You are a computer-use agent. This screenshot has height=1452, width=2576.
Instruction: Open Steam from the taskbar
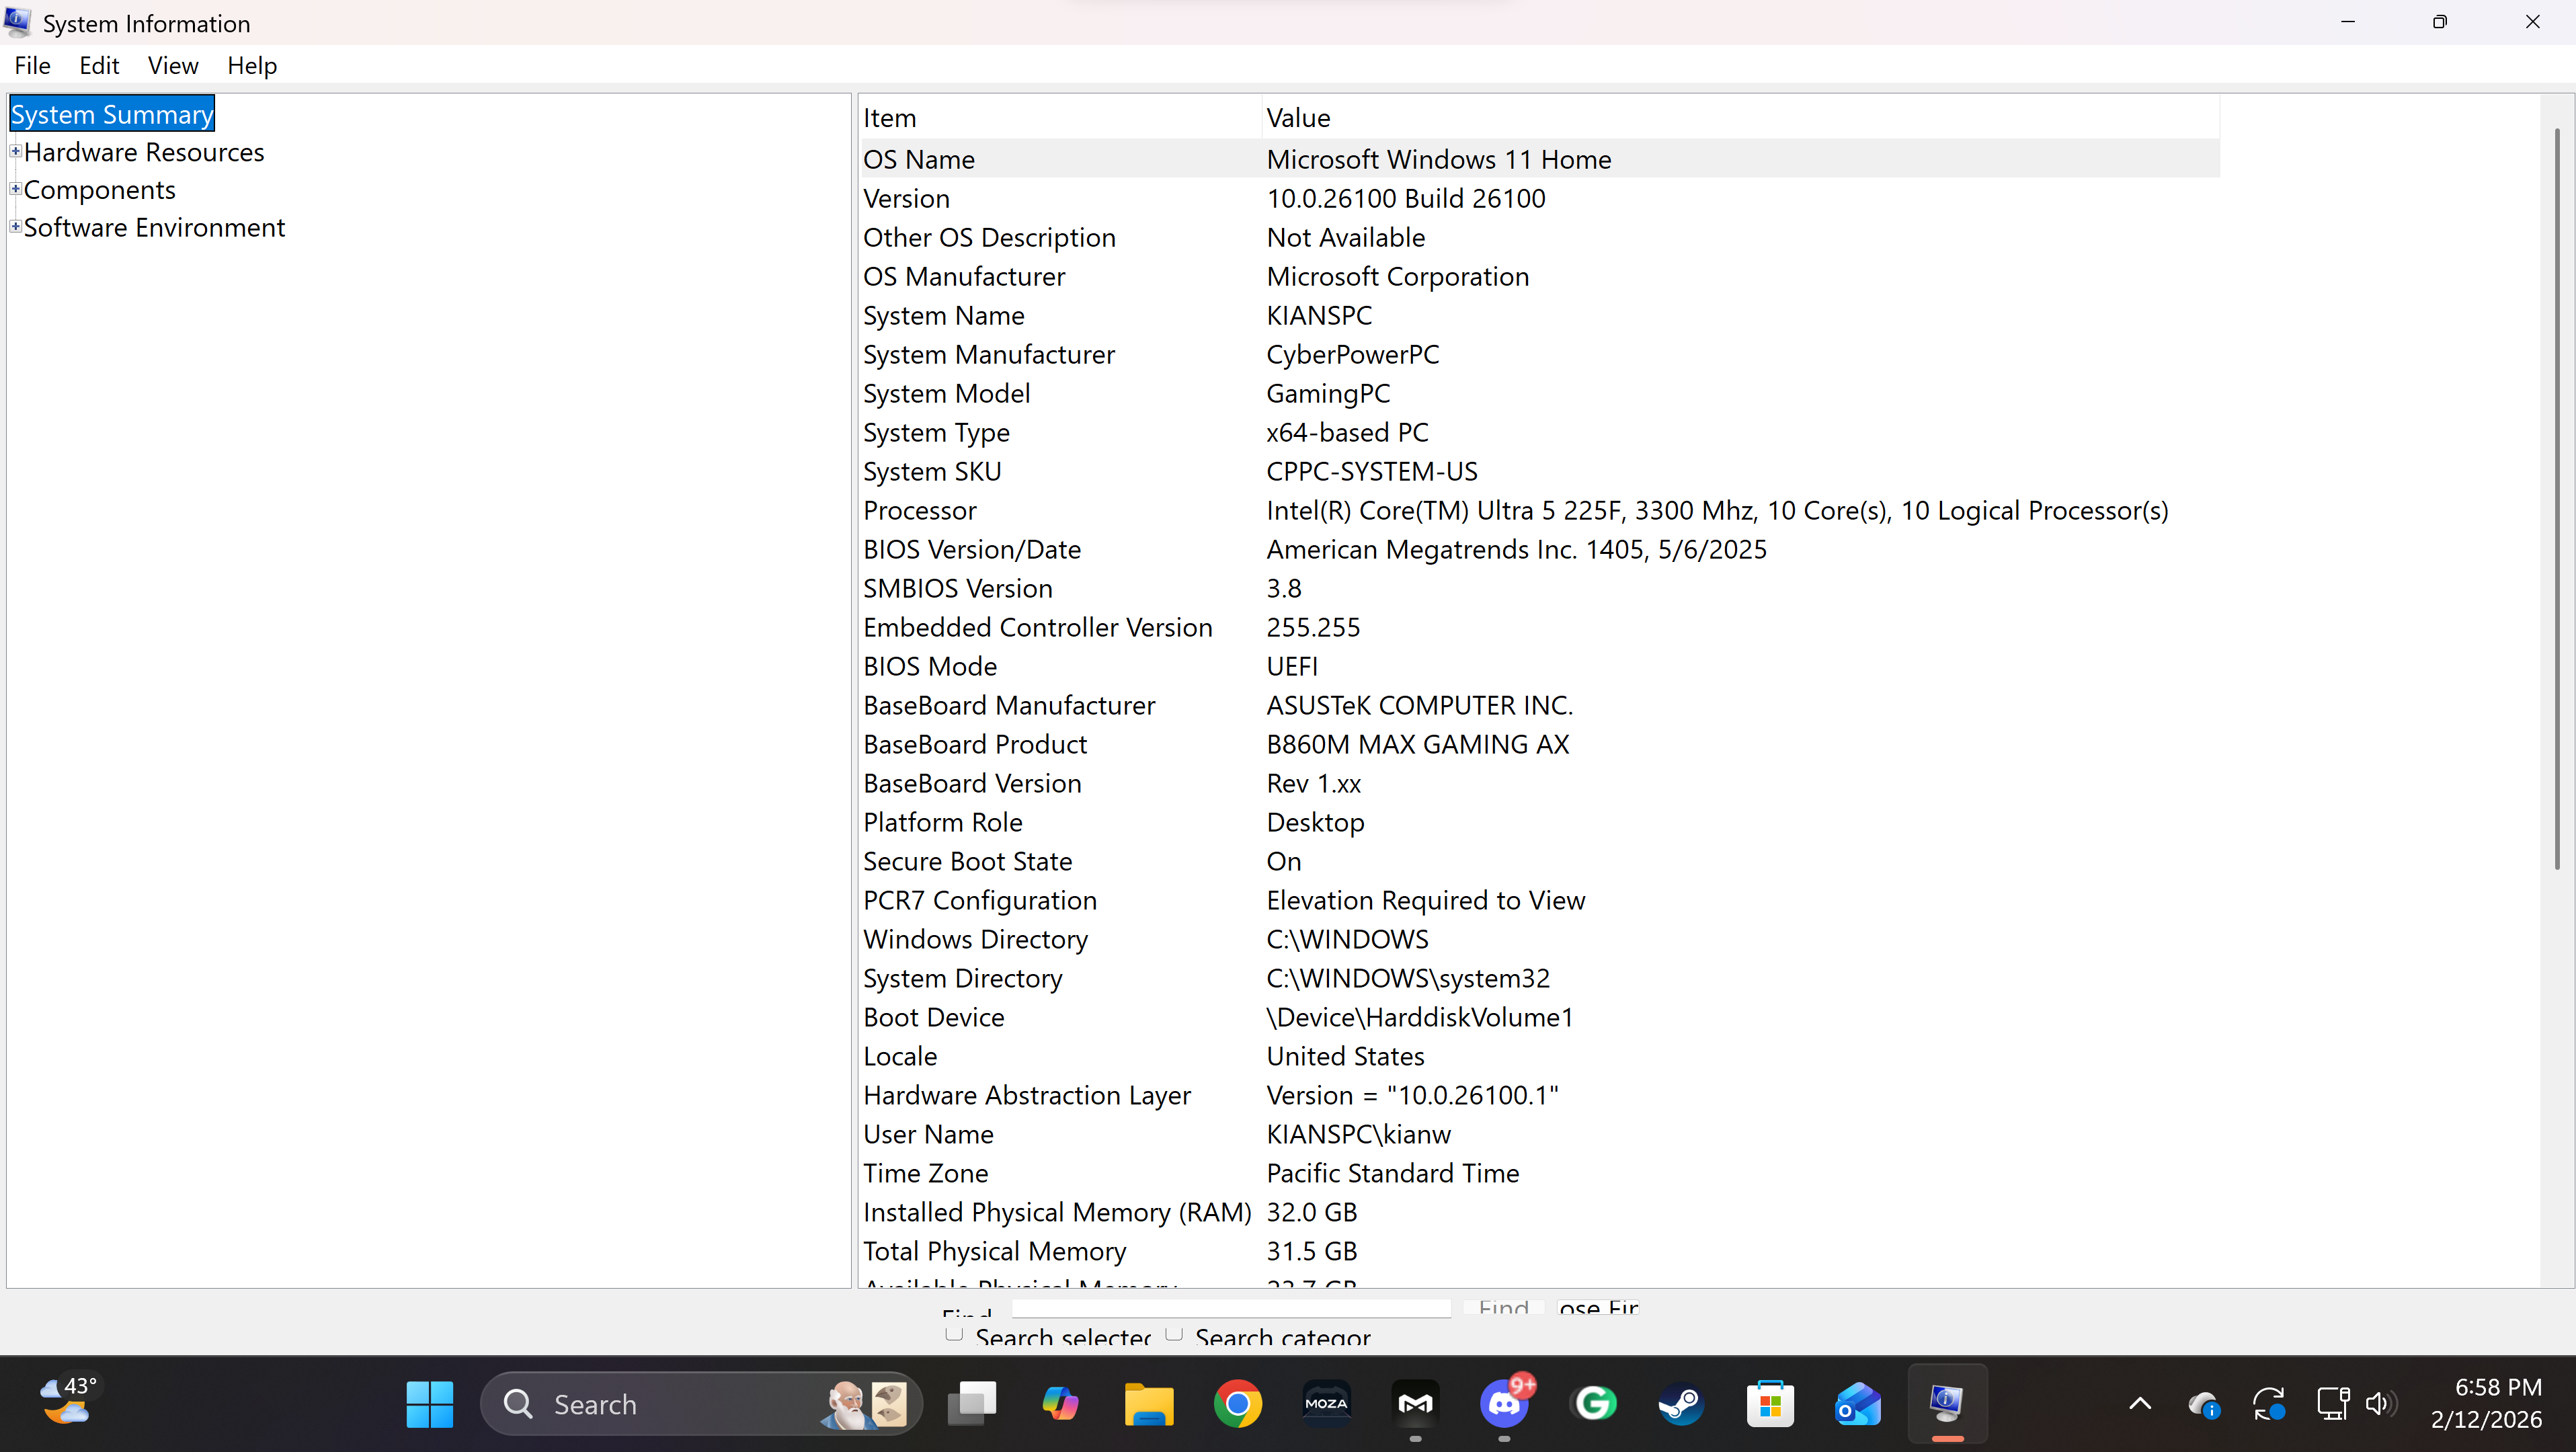pyautogui.click(x=1682, y=1404)
